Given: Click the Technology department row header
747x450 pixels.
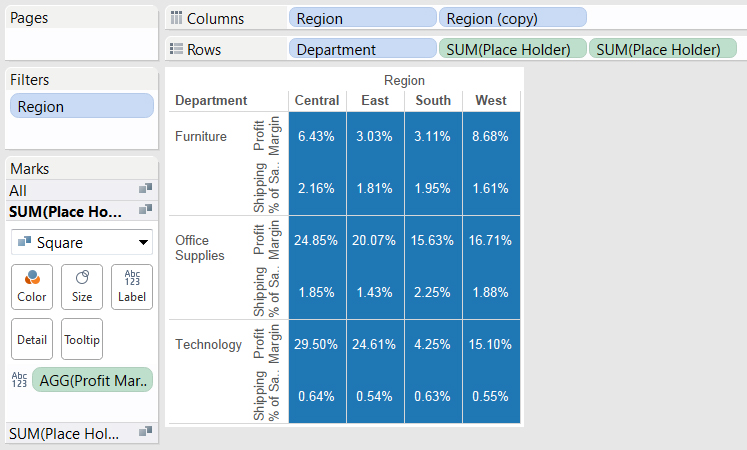Looking at the screenshot, I should click(209, 344).
